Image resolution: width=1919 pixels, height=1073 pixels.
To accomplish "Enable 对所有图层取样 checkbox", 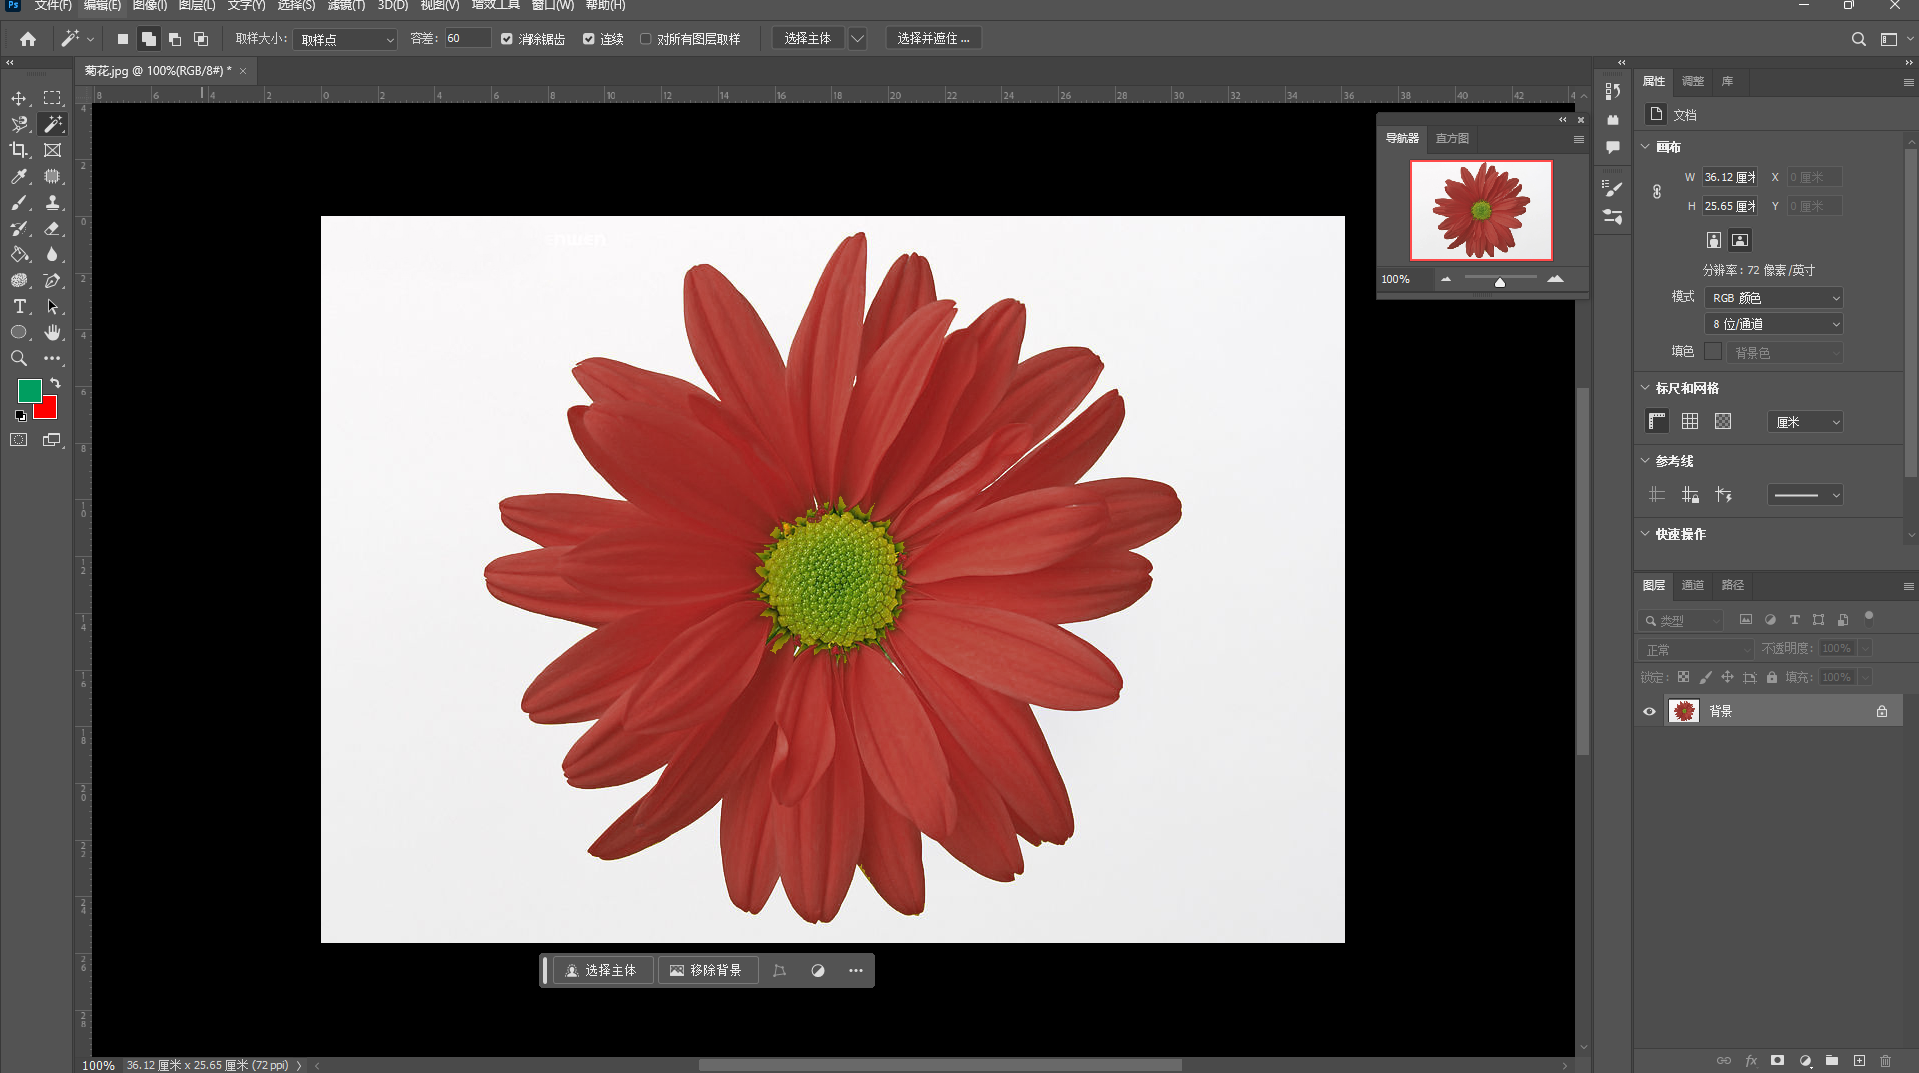I will point(646,39).
